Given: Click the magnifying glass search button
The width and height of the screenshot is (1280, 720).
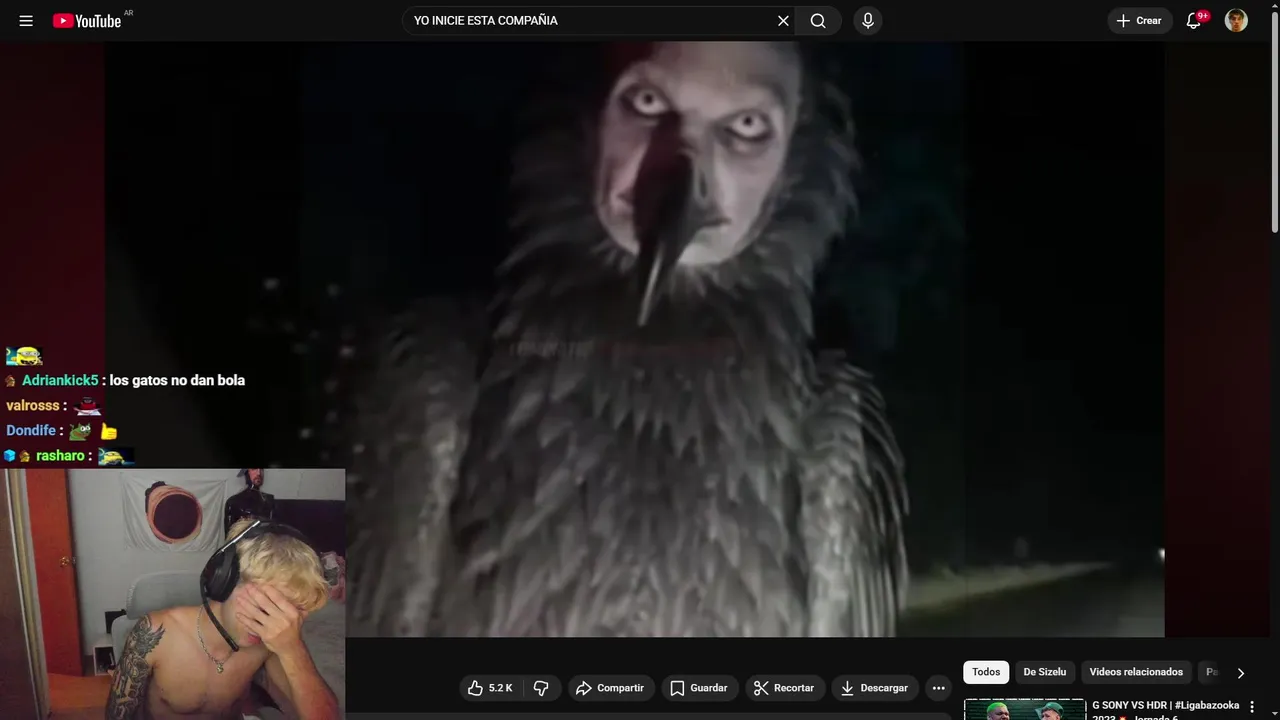Looking at the screenshot, I should click(818, 21).
